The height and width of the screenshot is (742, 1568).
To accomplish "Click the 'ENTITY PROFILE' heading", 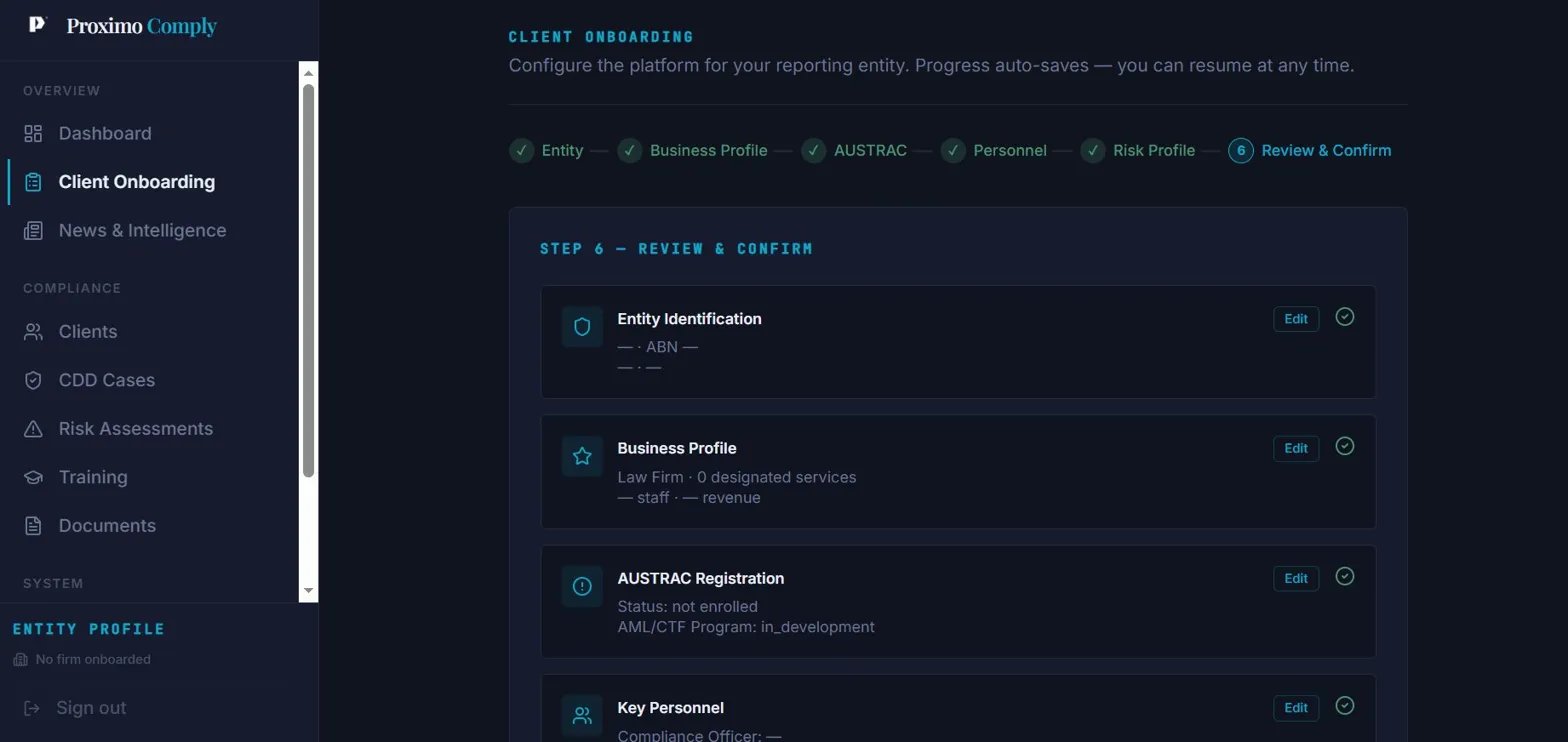I will click(89, 629).
